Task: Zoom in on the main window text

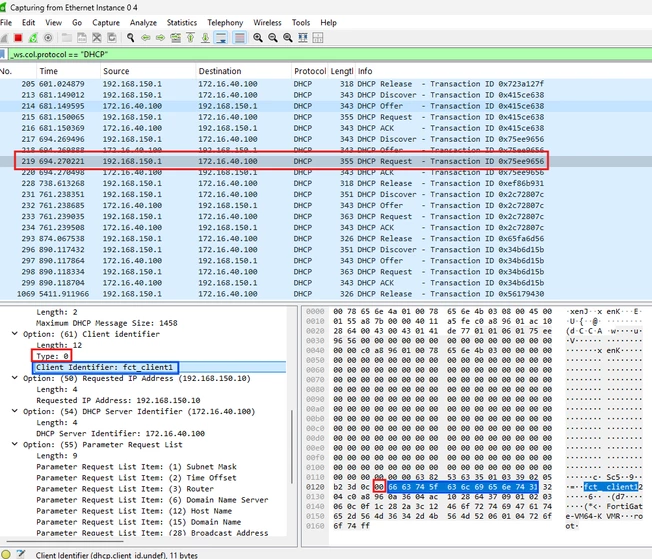Action: coord(258,38)
